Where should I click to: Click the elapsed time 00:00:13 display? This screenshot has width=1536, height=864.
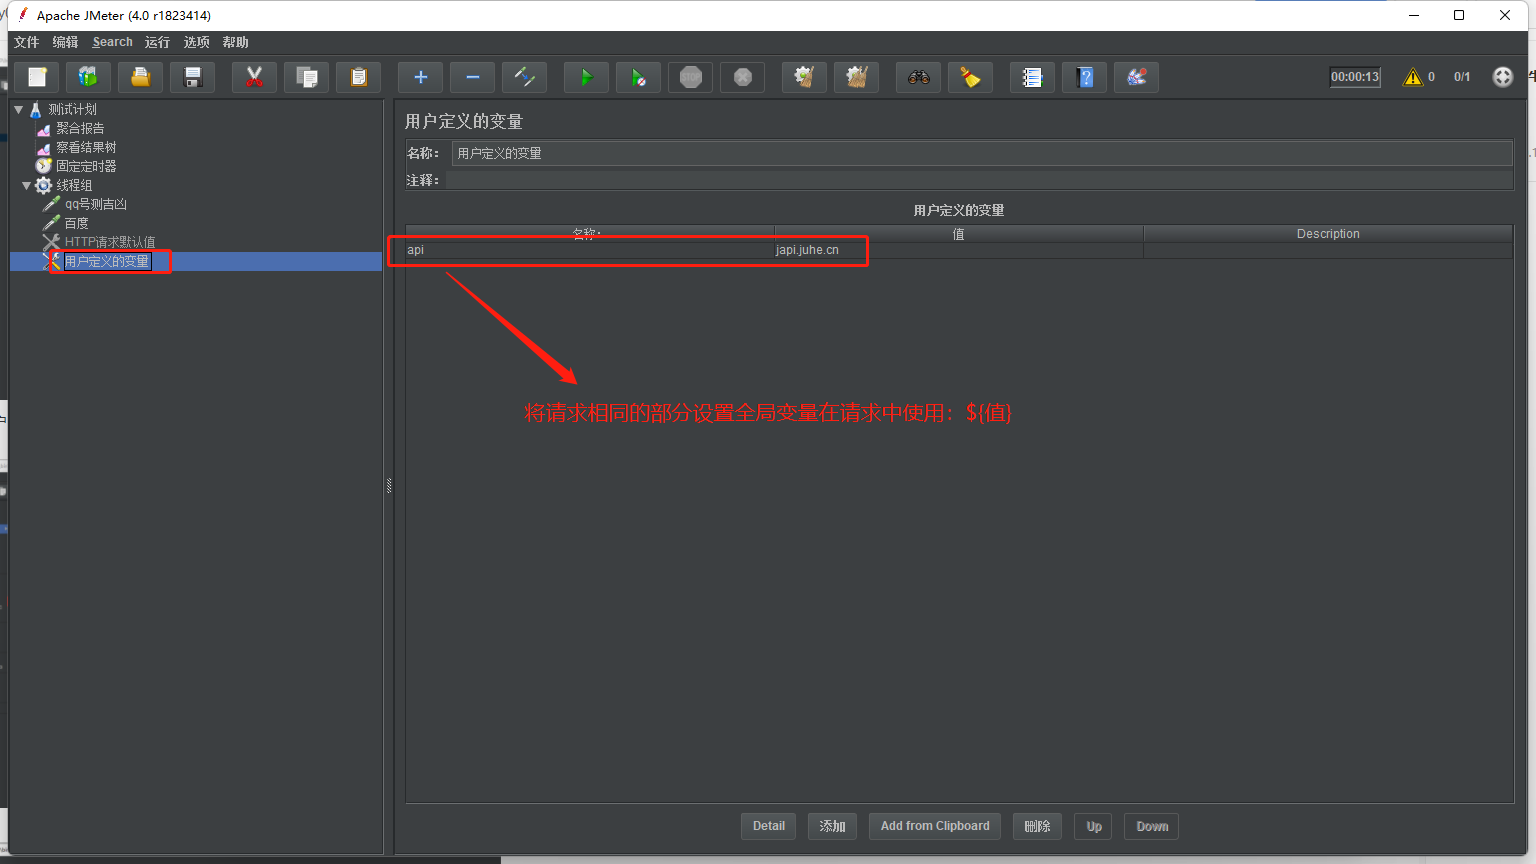[x=1355, y=77]
